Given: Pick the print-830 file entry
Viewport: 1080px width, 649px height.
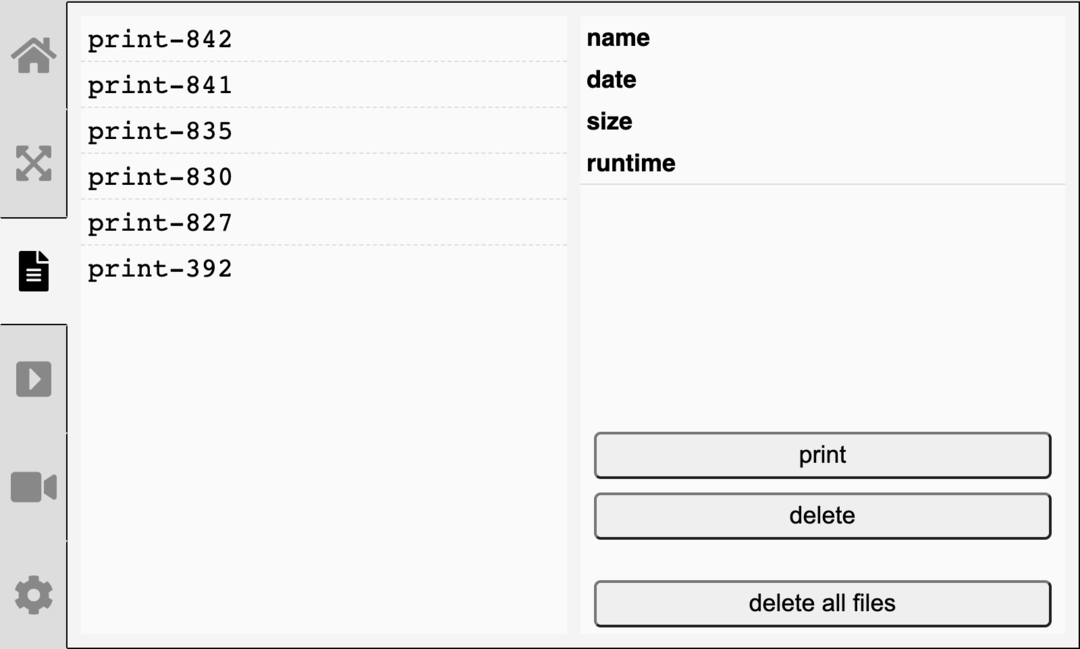Looking at the screenshot, I should 160,177.
